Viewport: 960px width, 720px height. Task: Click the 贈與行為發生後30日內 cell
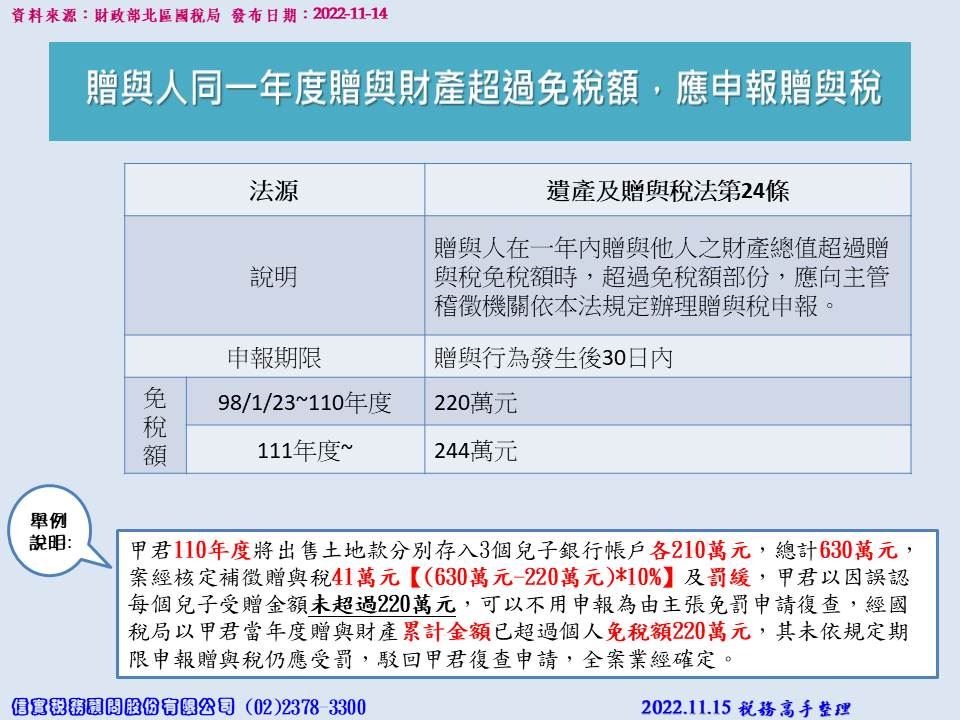[667, 357]
